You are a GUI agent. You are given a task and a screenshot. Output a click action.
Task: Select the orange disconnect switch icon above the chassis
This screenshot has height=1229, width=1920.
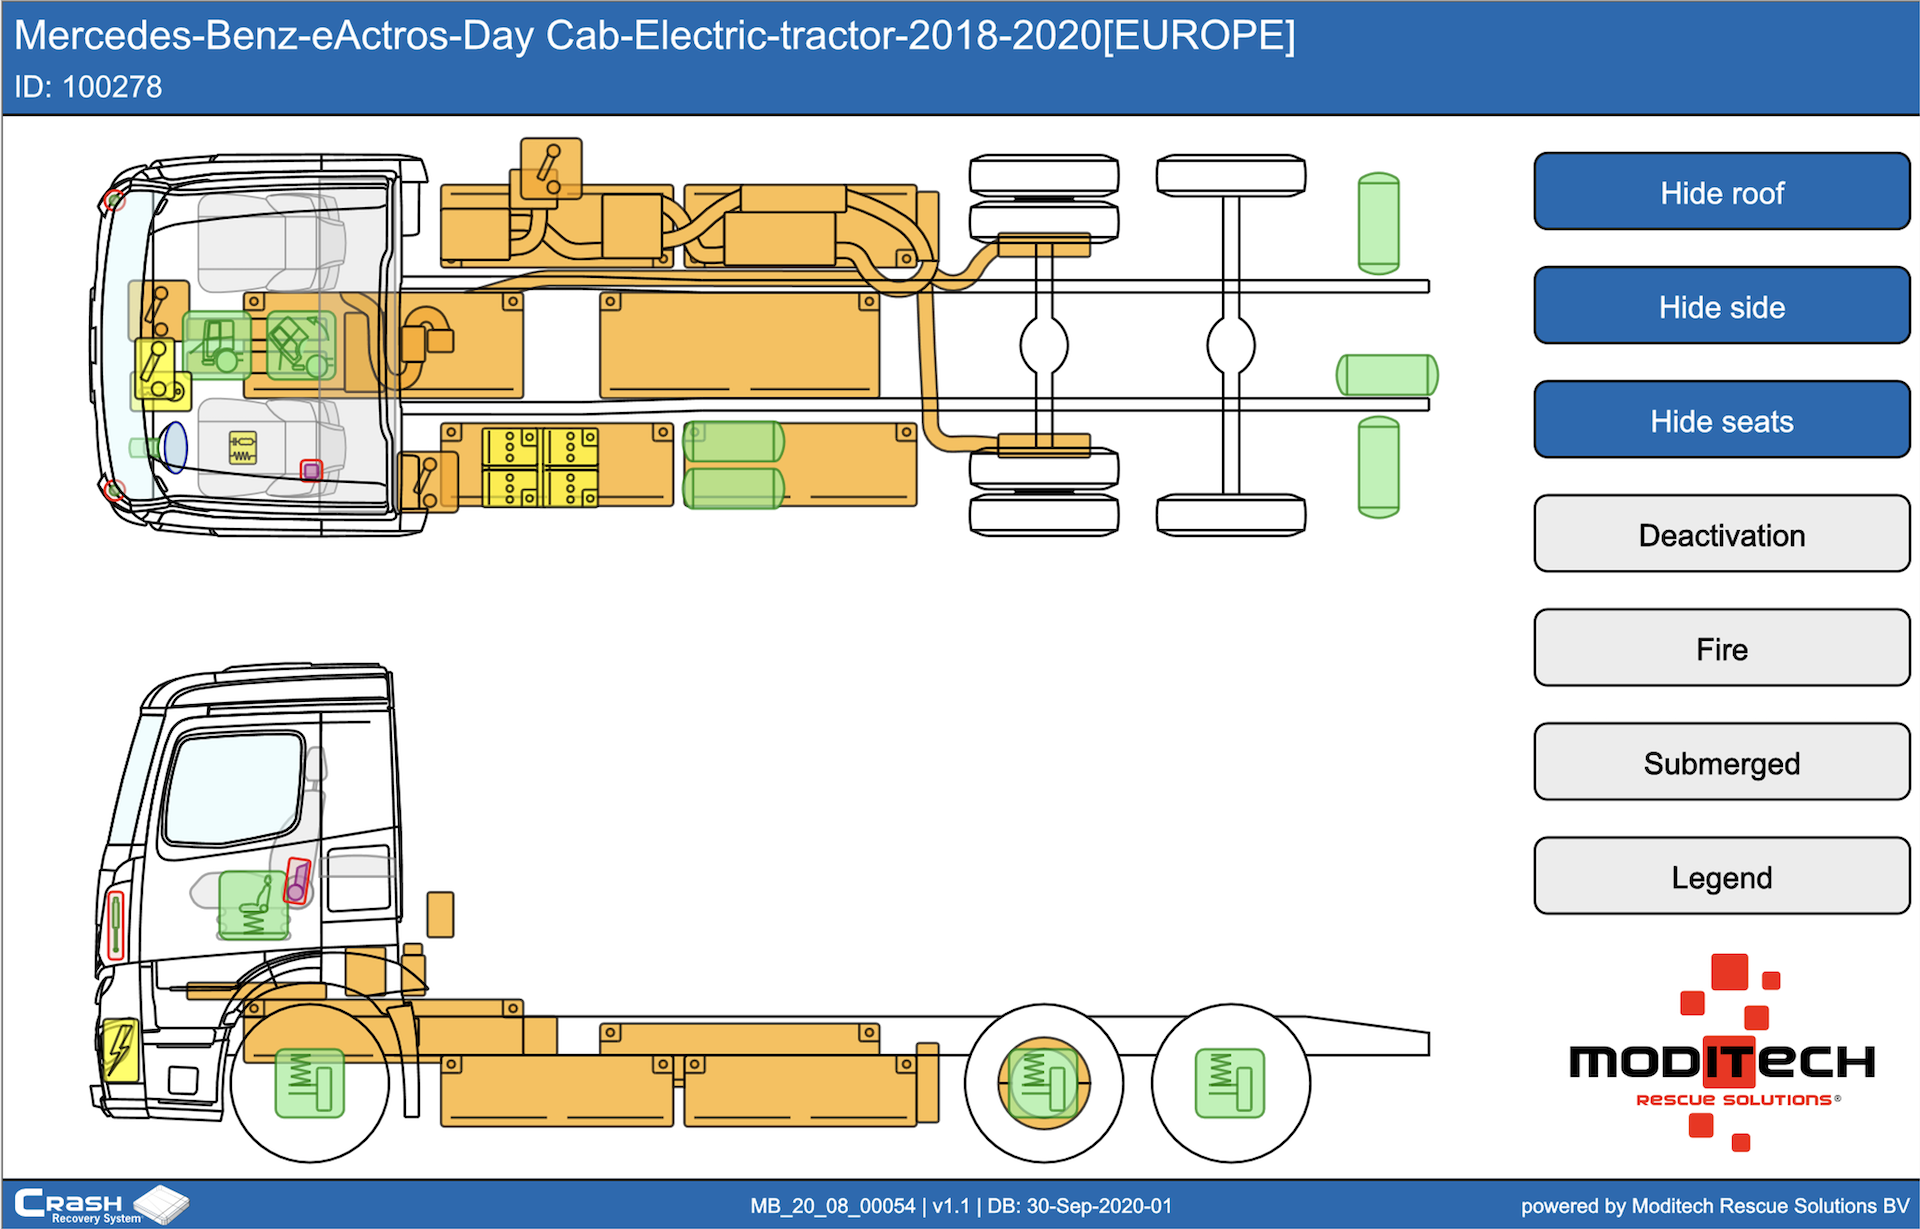pos(551,169)
